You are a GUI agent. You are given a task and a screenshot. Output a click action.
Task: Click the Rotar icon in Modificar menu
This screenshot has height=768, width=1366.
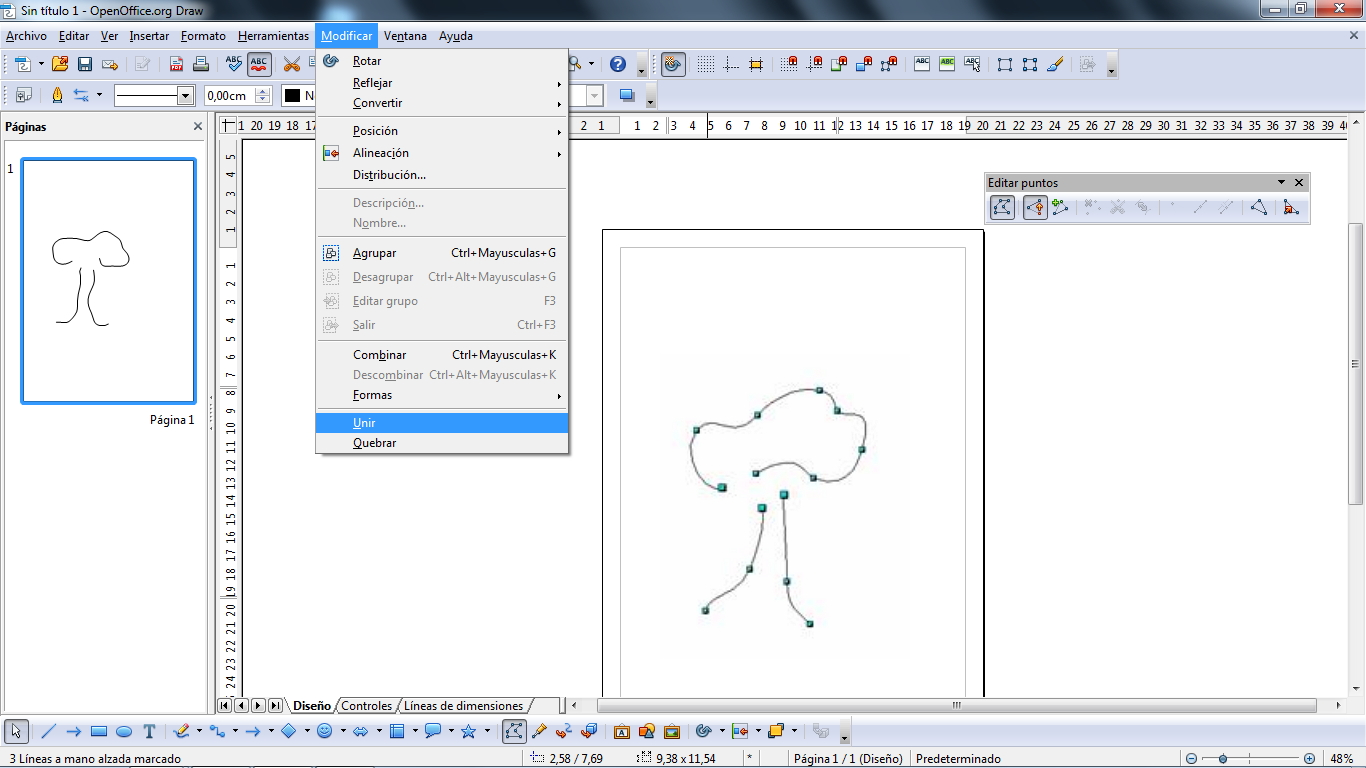(x=331, y=61)
